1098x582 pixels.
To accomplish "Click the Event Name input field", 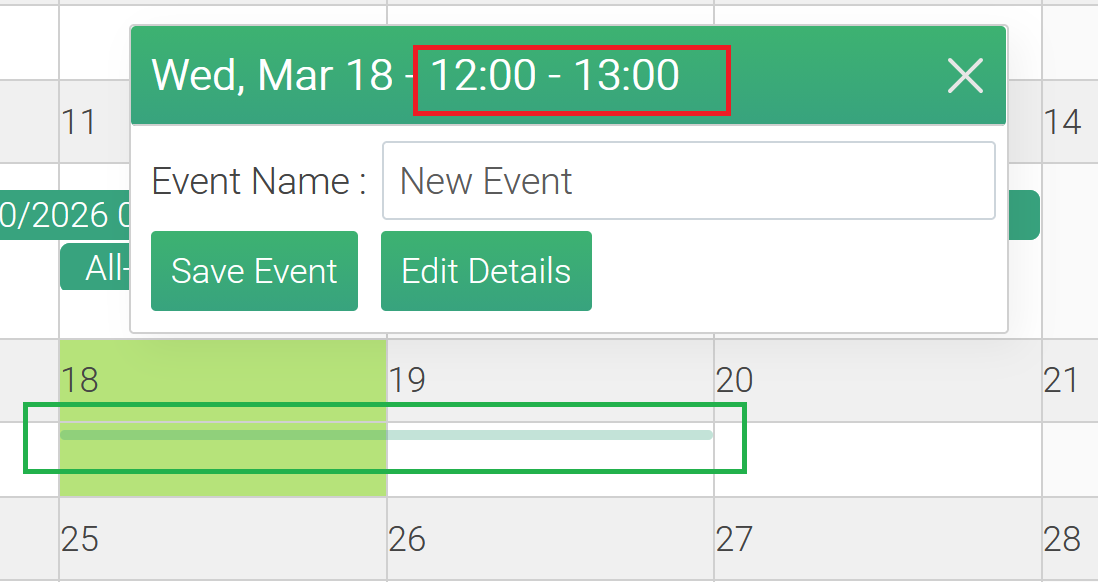I will pos(688,181).
